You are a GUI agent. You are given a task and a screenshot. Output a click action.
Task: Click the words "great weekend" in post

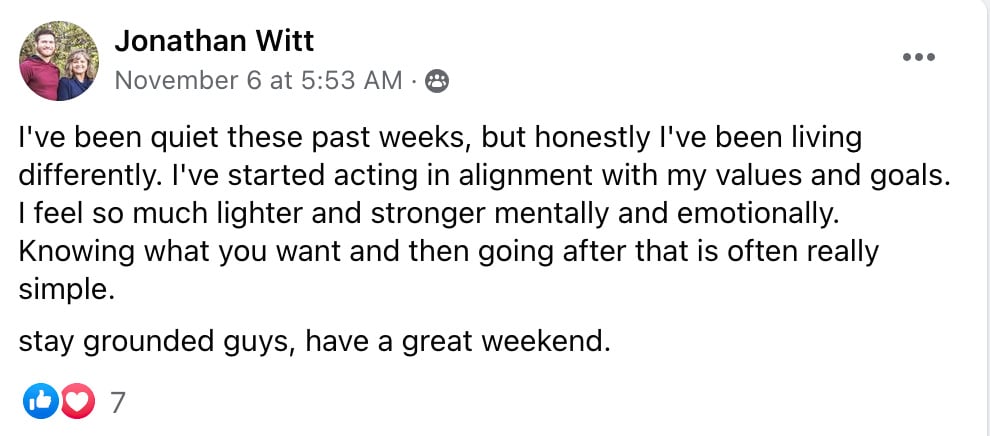(x=506, y=342)
